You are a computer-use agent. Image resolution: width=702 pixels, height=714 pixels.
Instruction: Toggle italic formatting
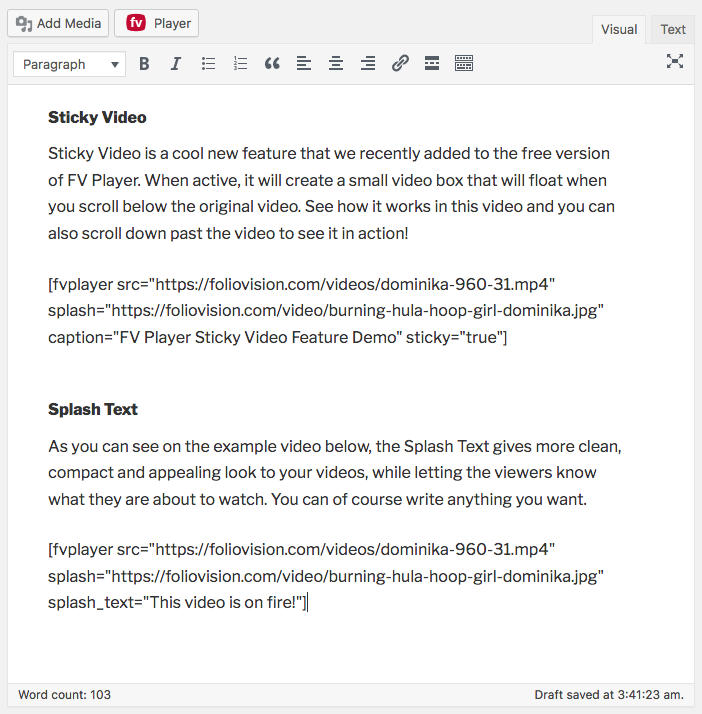point(176,63)
